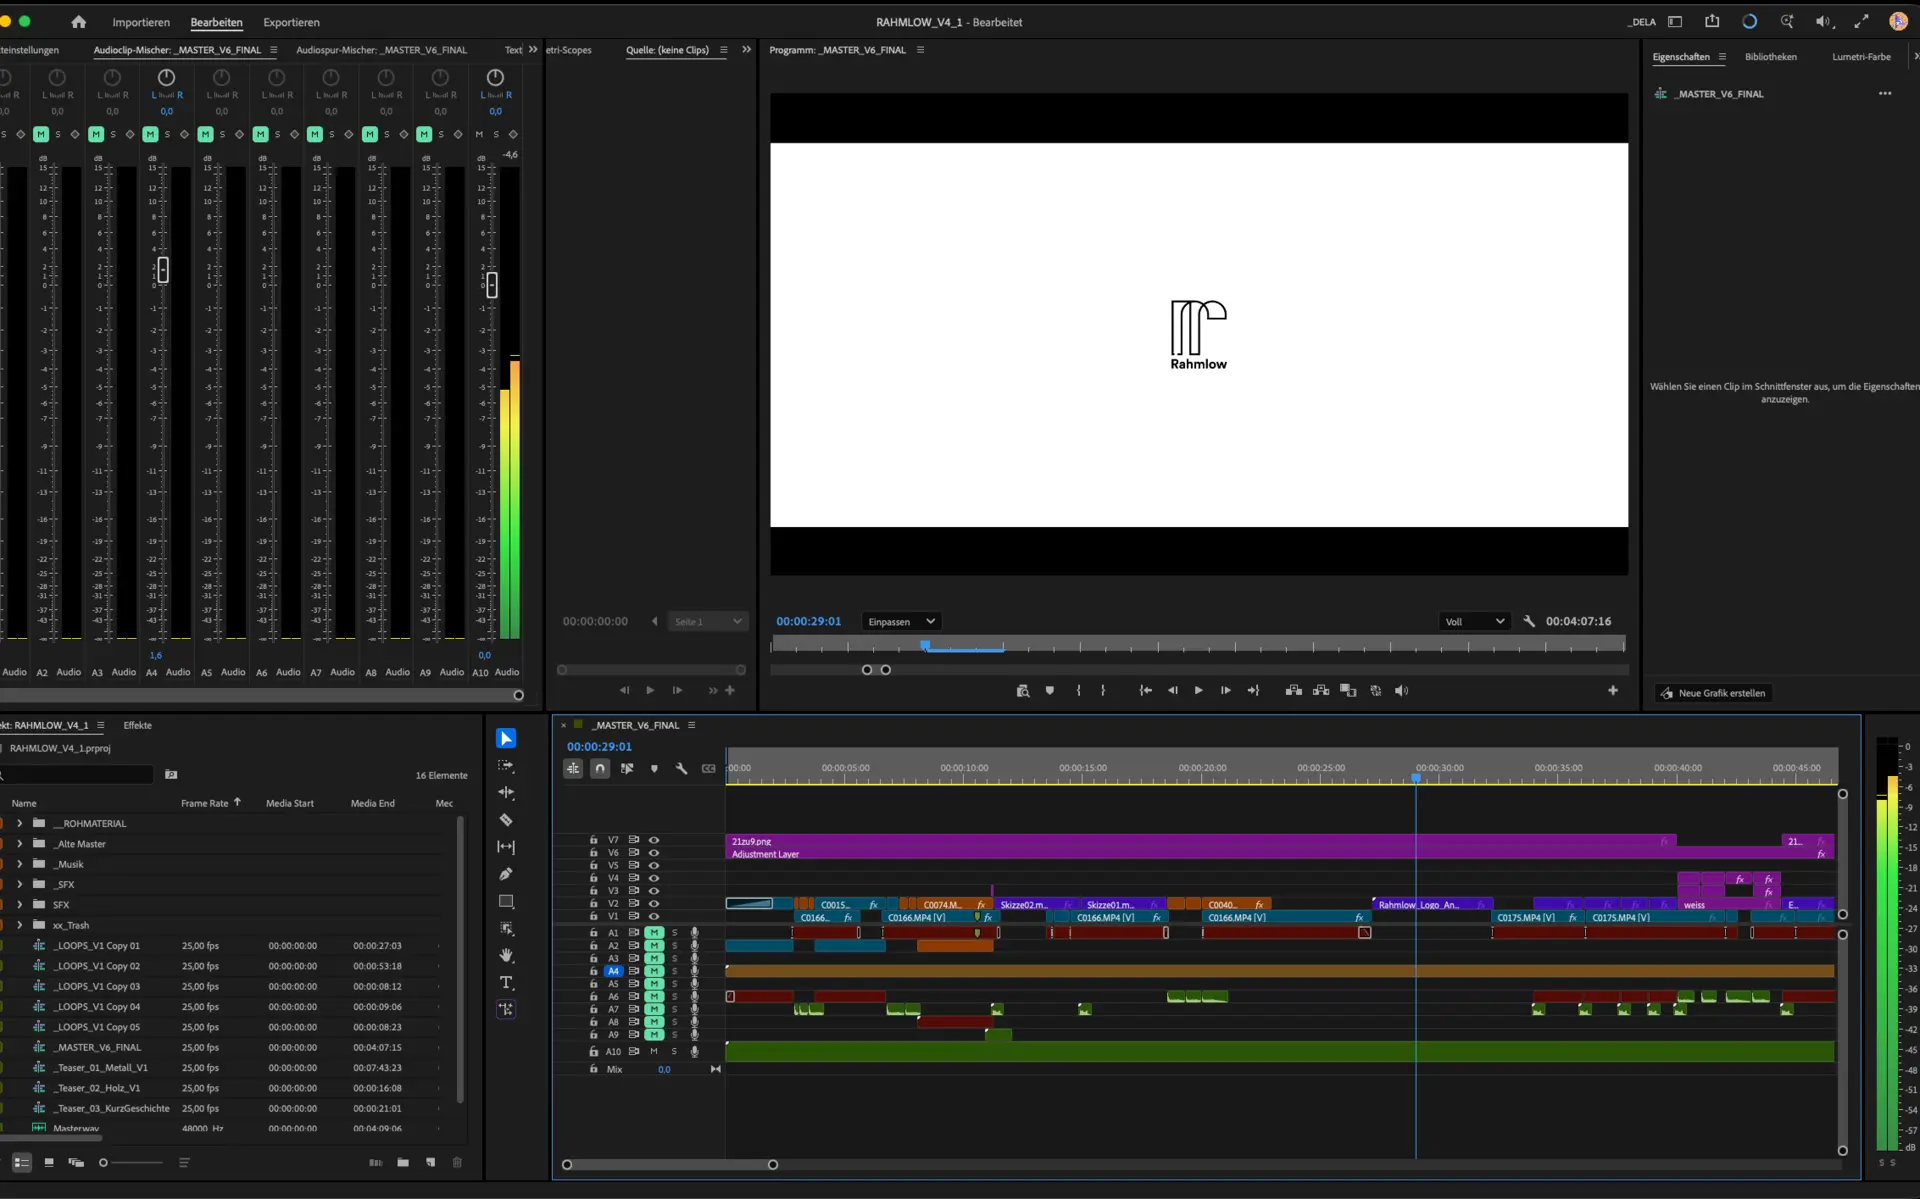Viewport: 1920px width, 1199px height.
Task: Switch project panel to icon view
Action: (x=49, y=1163)
